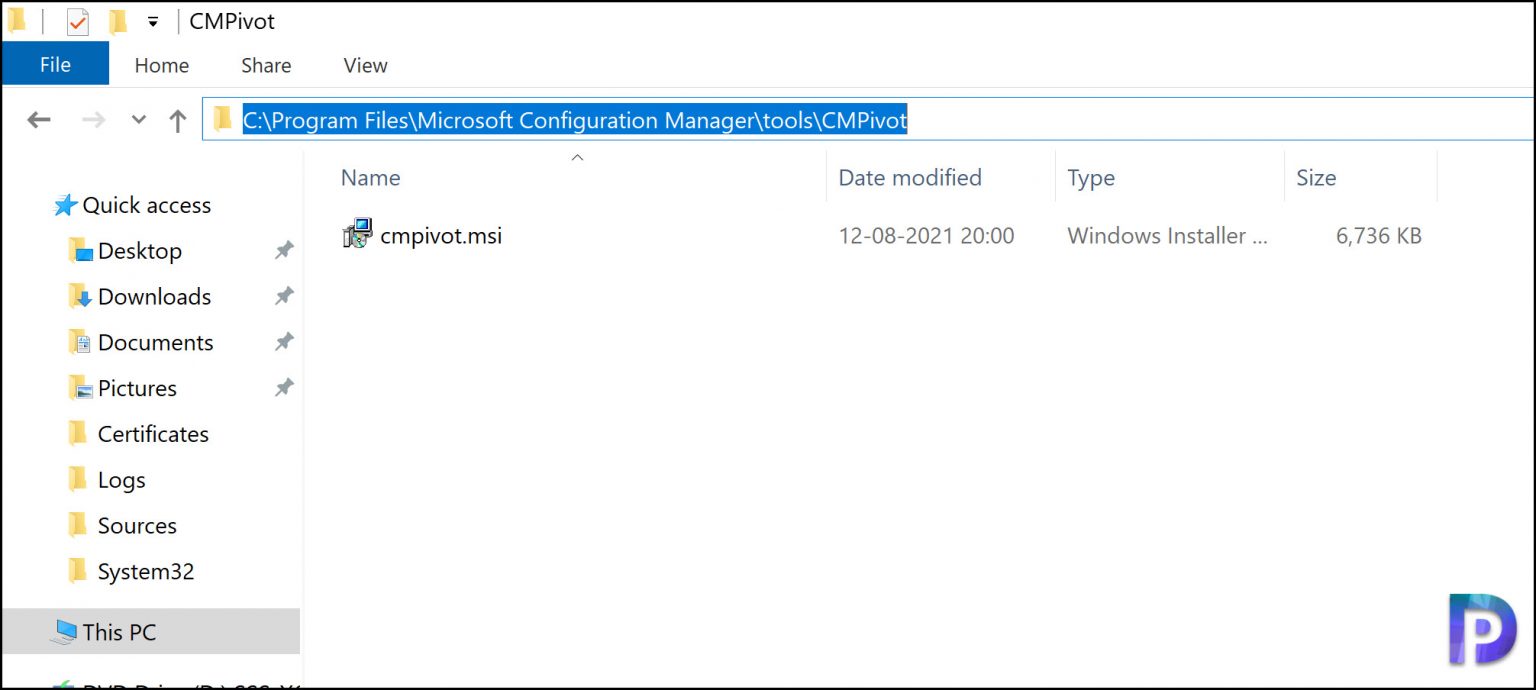1536x690 pixels.
Task: Open the Sources folder in sidebar
Action: pyautogui.click(x=137, y=526)
